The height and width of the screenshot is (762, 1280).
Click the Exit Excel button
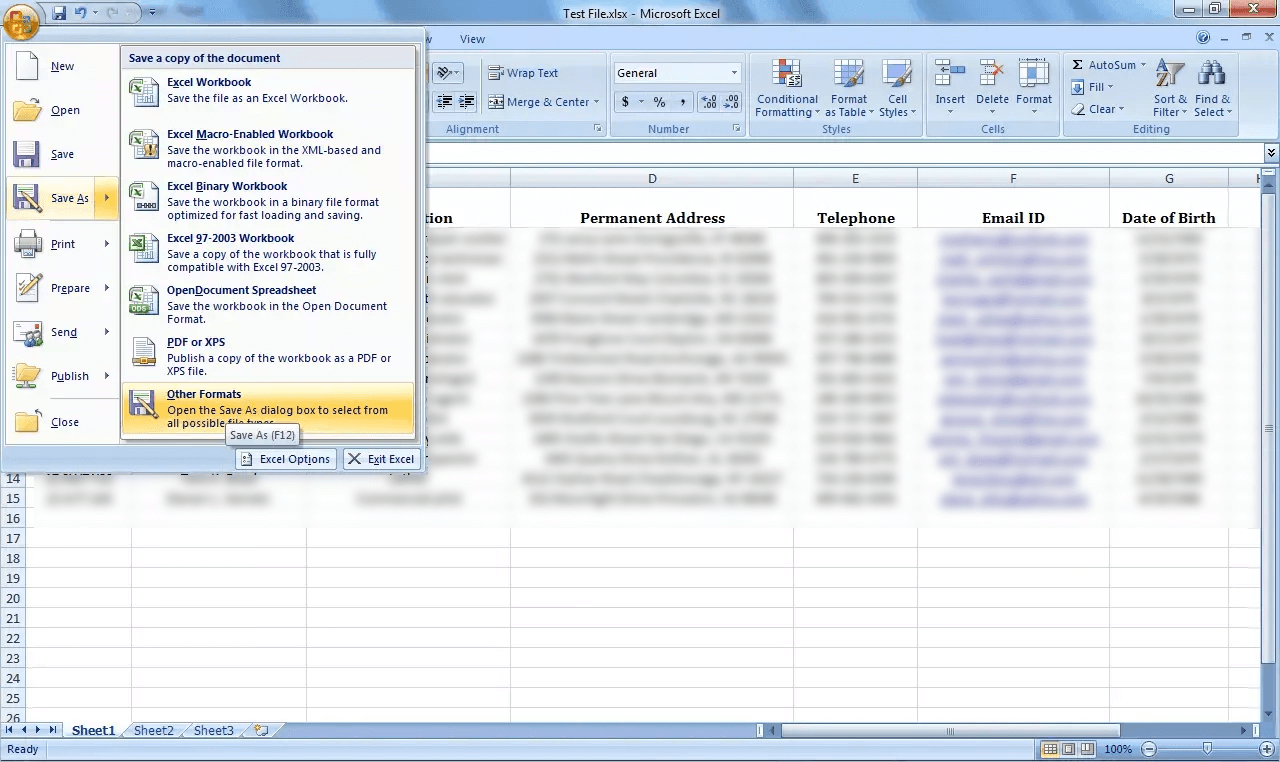click(x=381, y=458)
